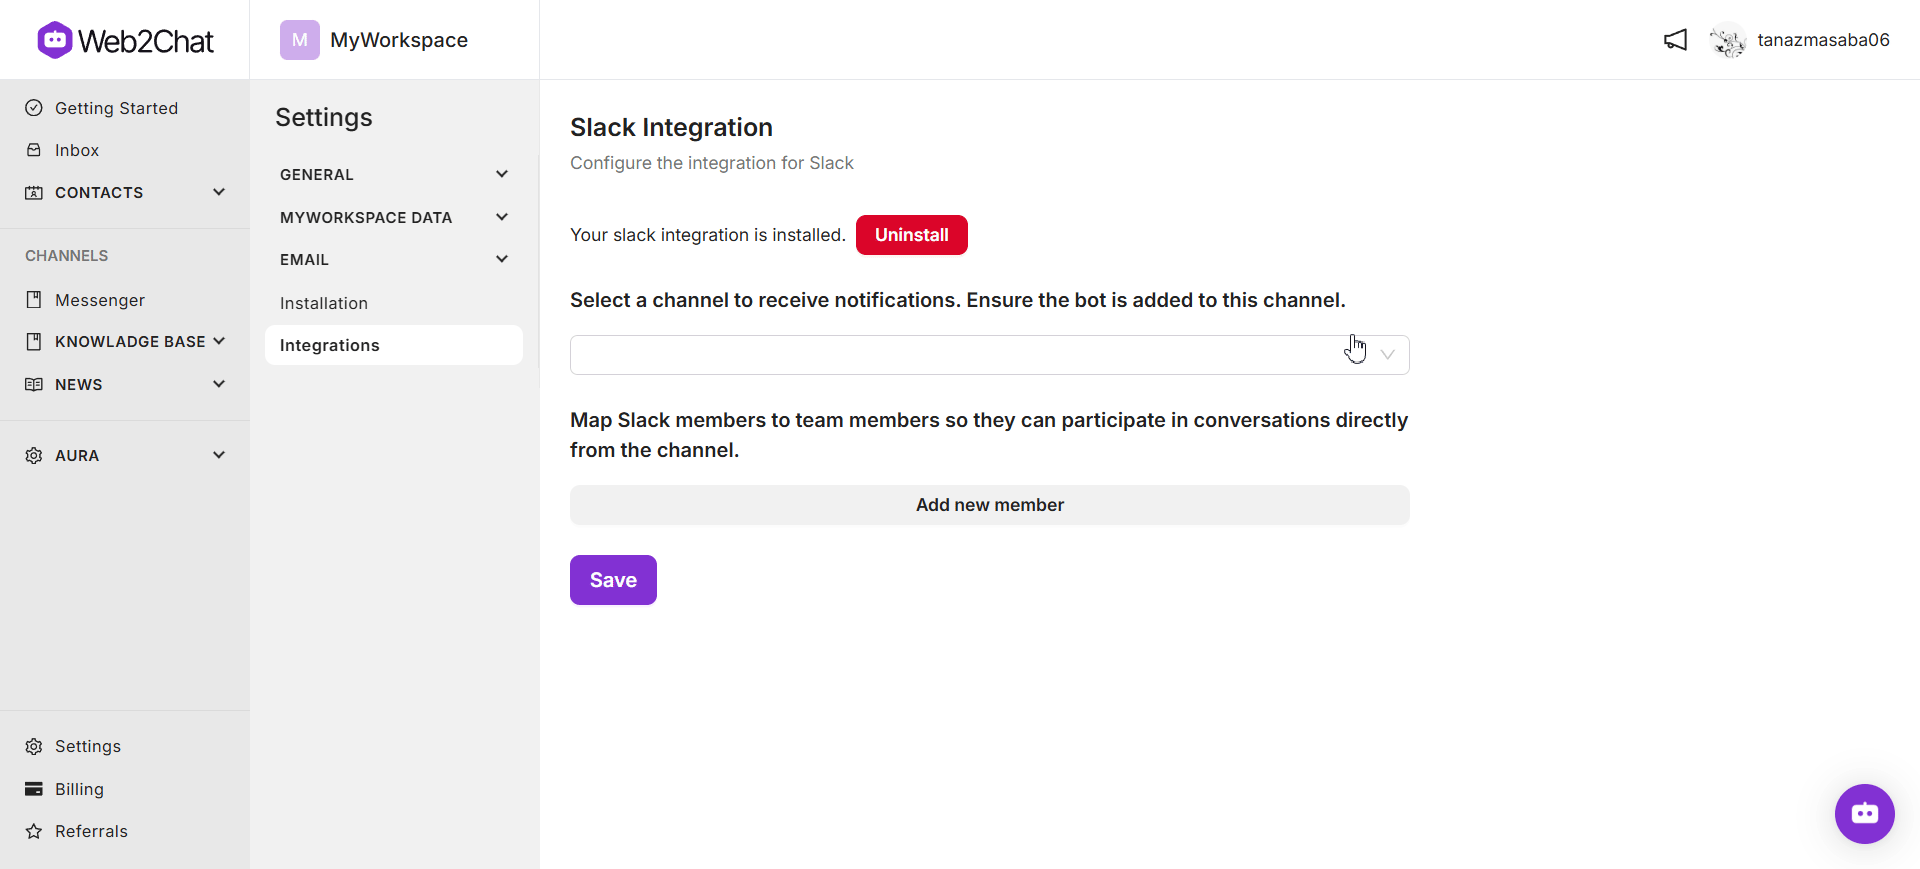1920x869 pixels.
Task: Click the MyWorkspace name
Action: click(399, 40)
